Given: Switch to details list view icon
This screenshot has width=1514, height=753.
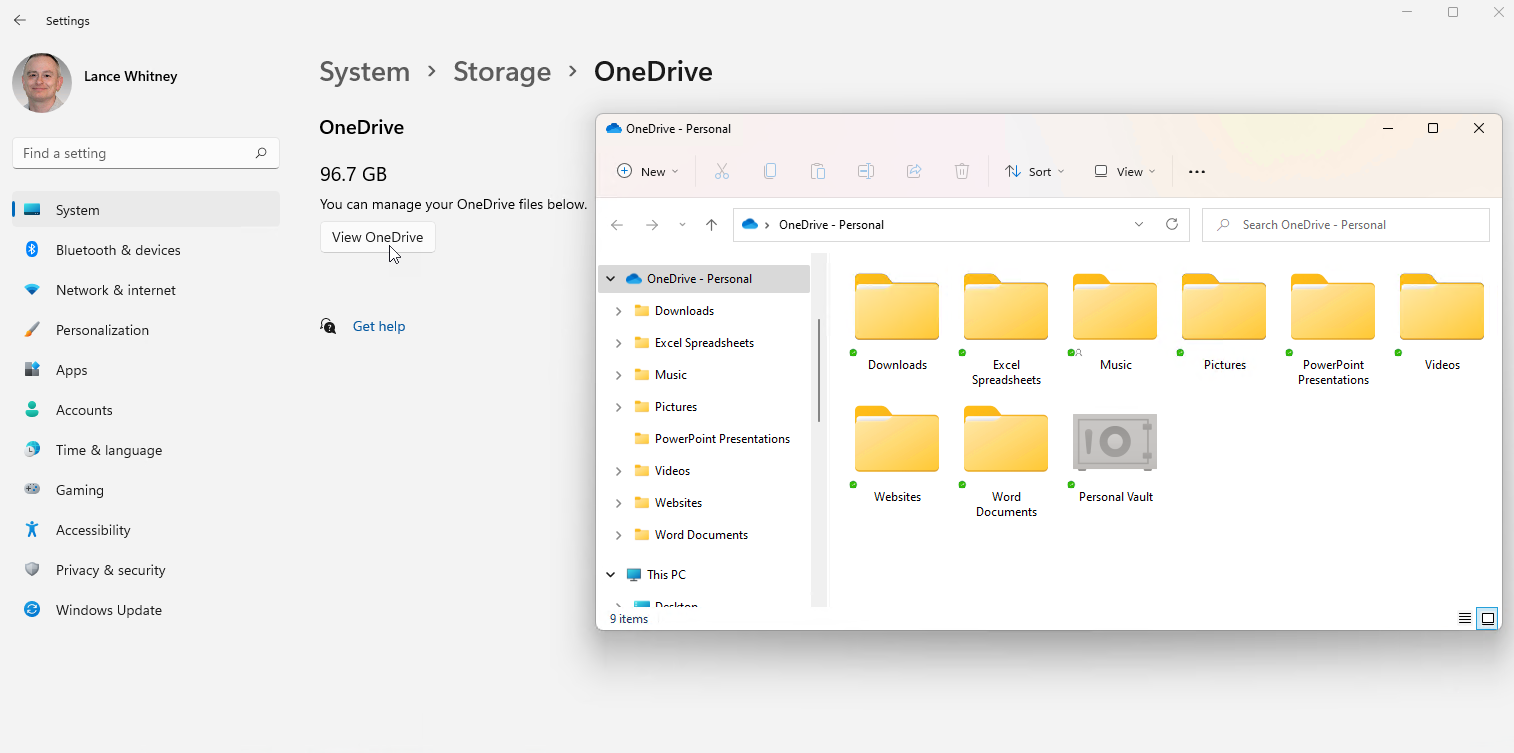Looking at the screenshot, I should [x=1465, y=619].
